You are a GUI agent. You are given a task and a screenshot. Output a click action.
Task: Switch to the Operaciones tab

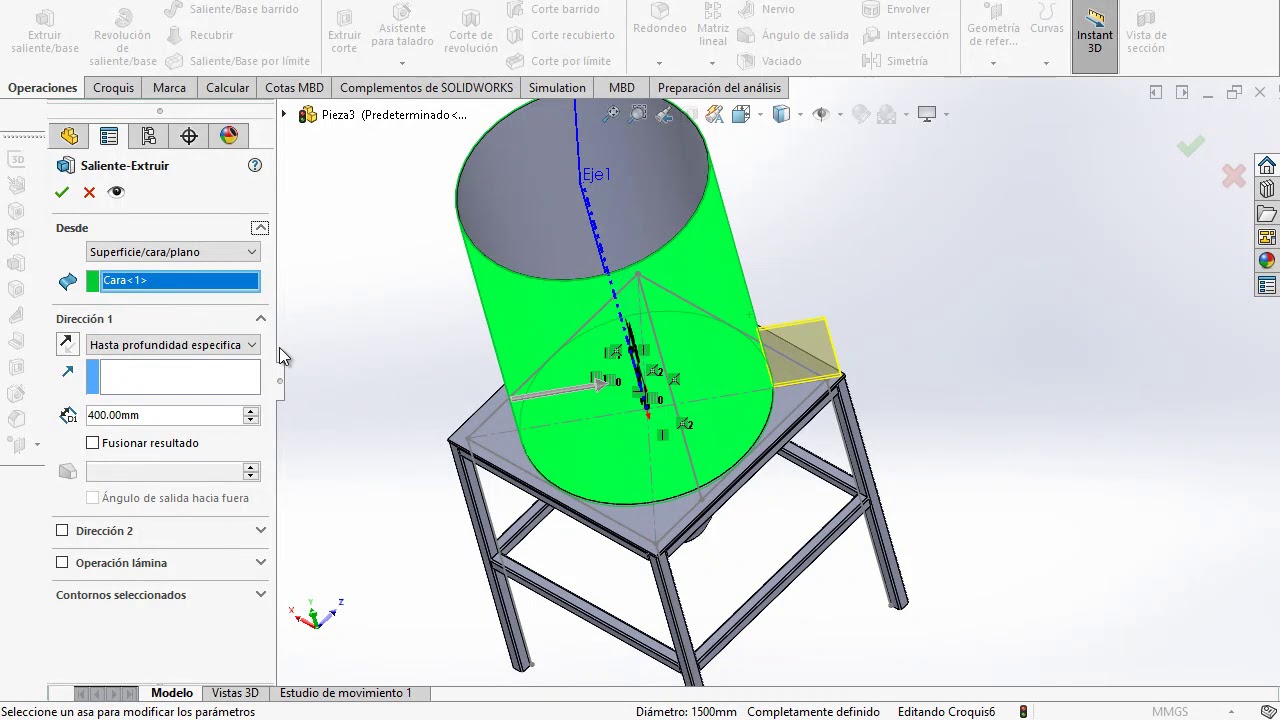pos(42,88)
